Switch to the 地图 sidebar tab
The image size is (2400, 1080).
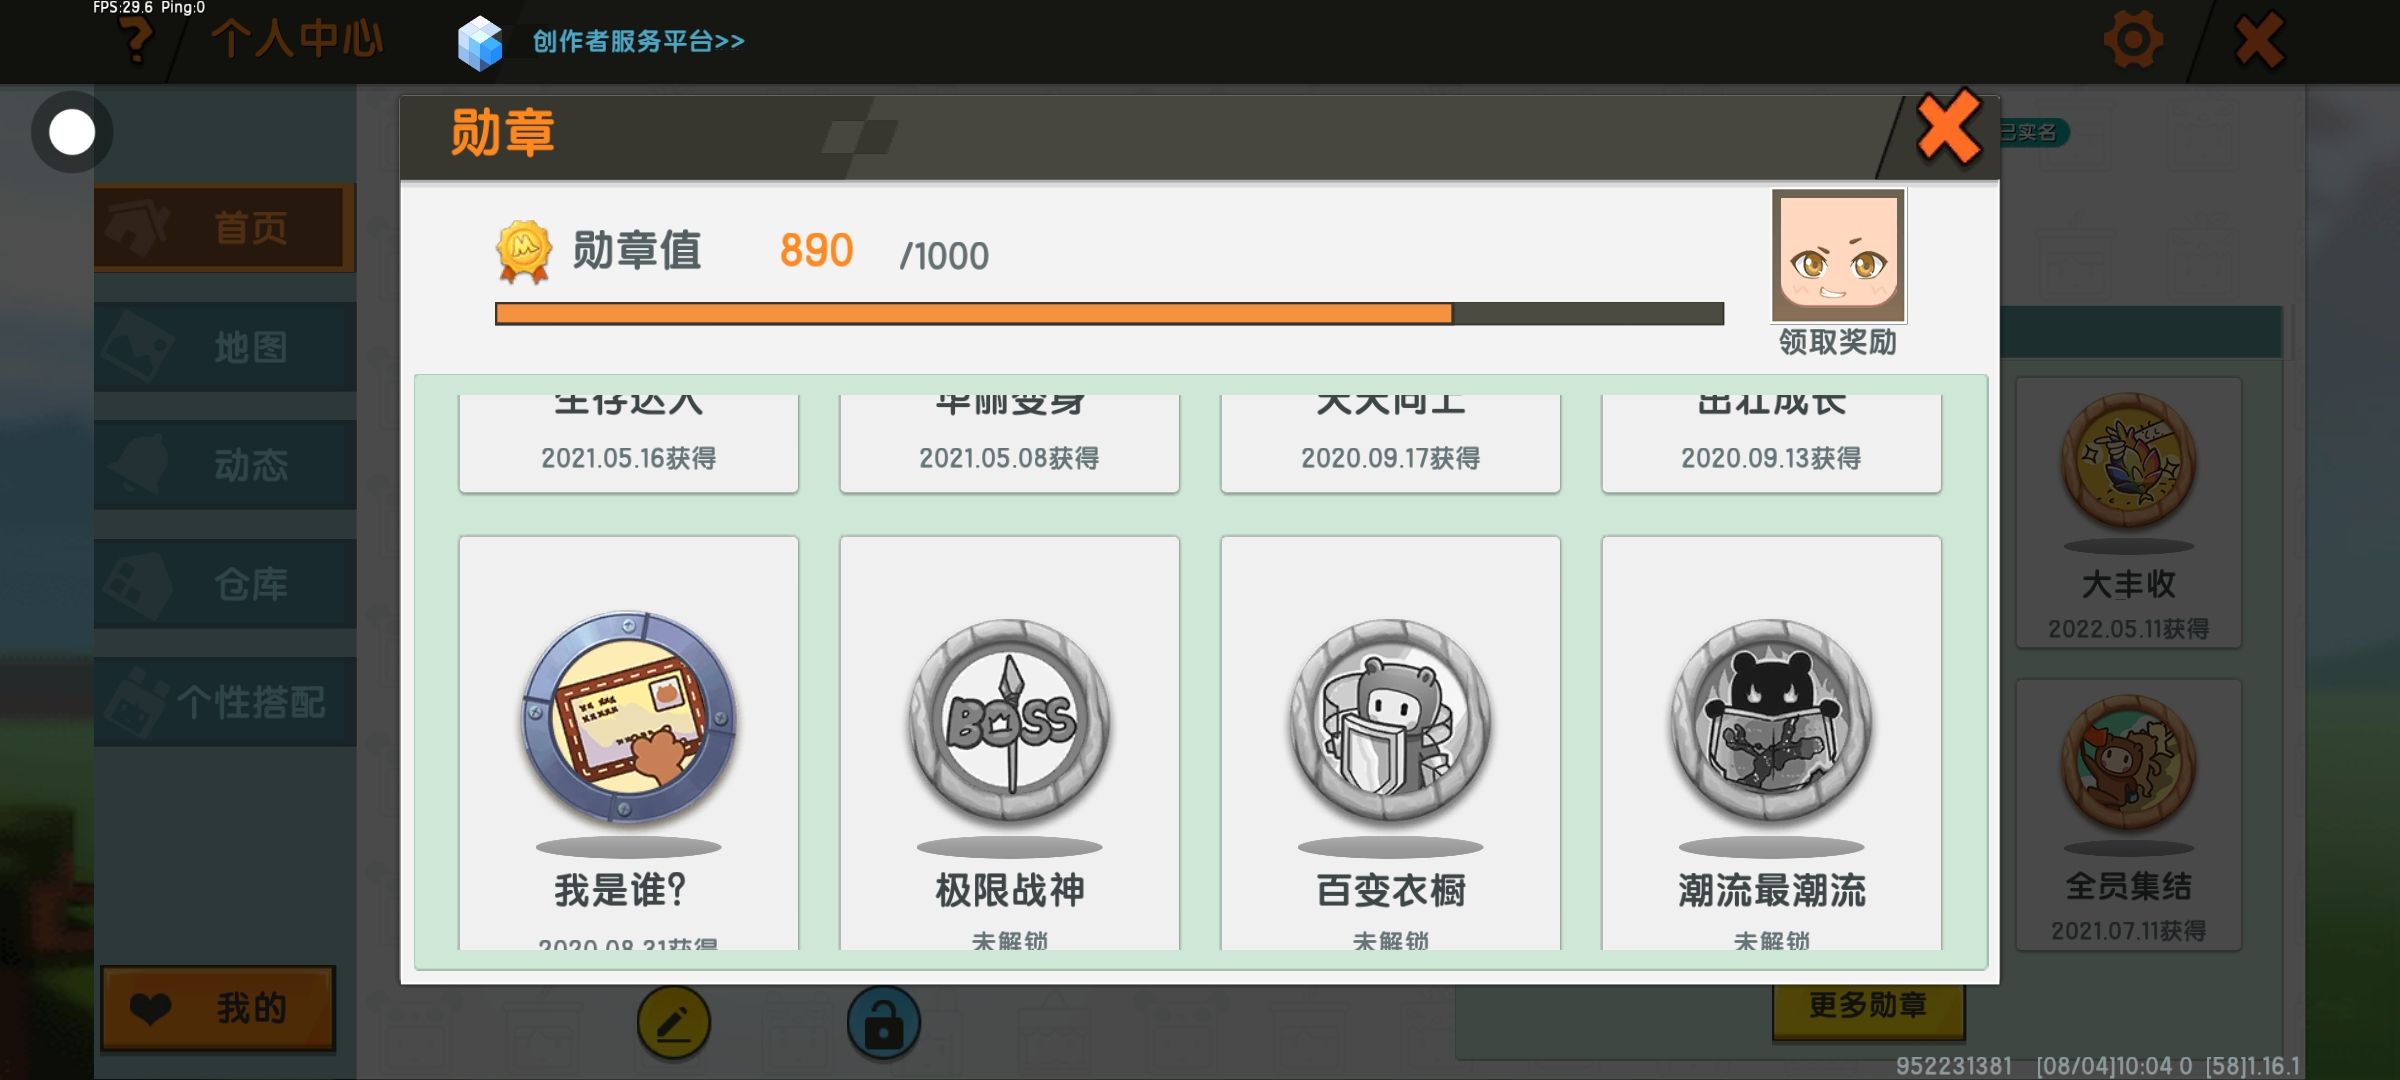225,346
